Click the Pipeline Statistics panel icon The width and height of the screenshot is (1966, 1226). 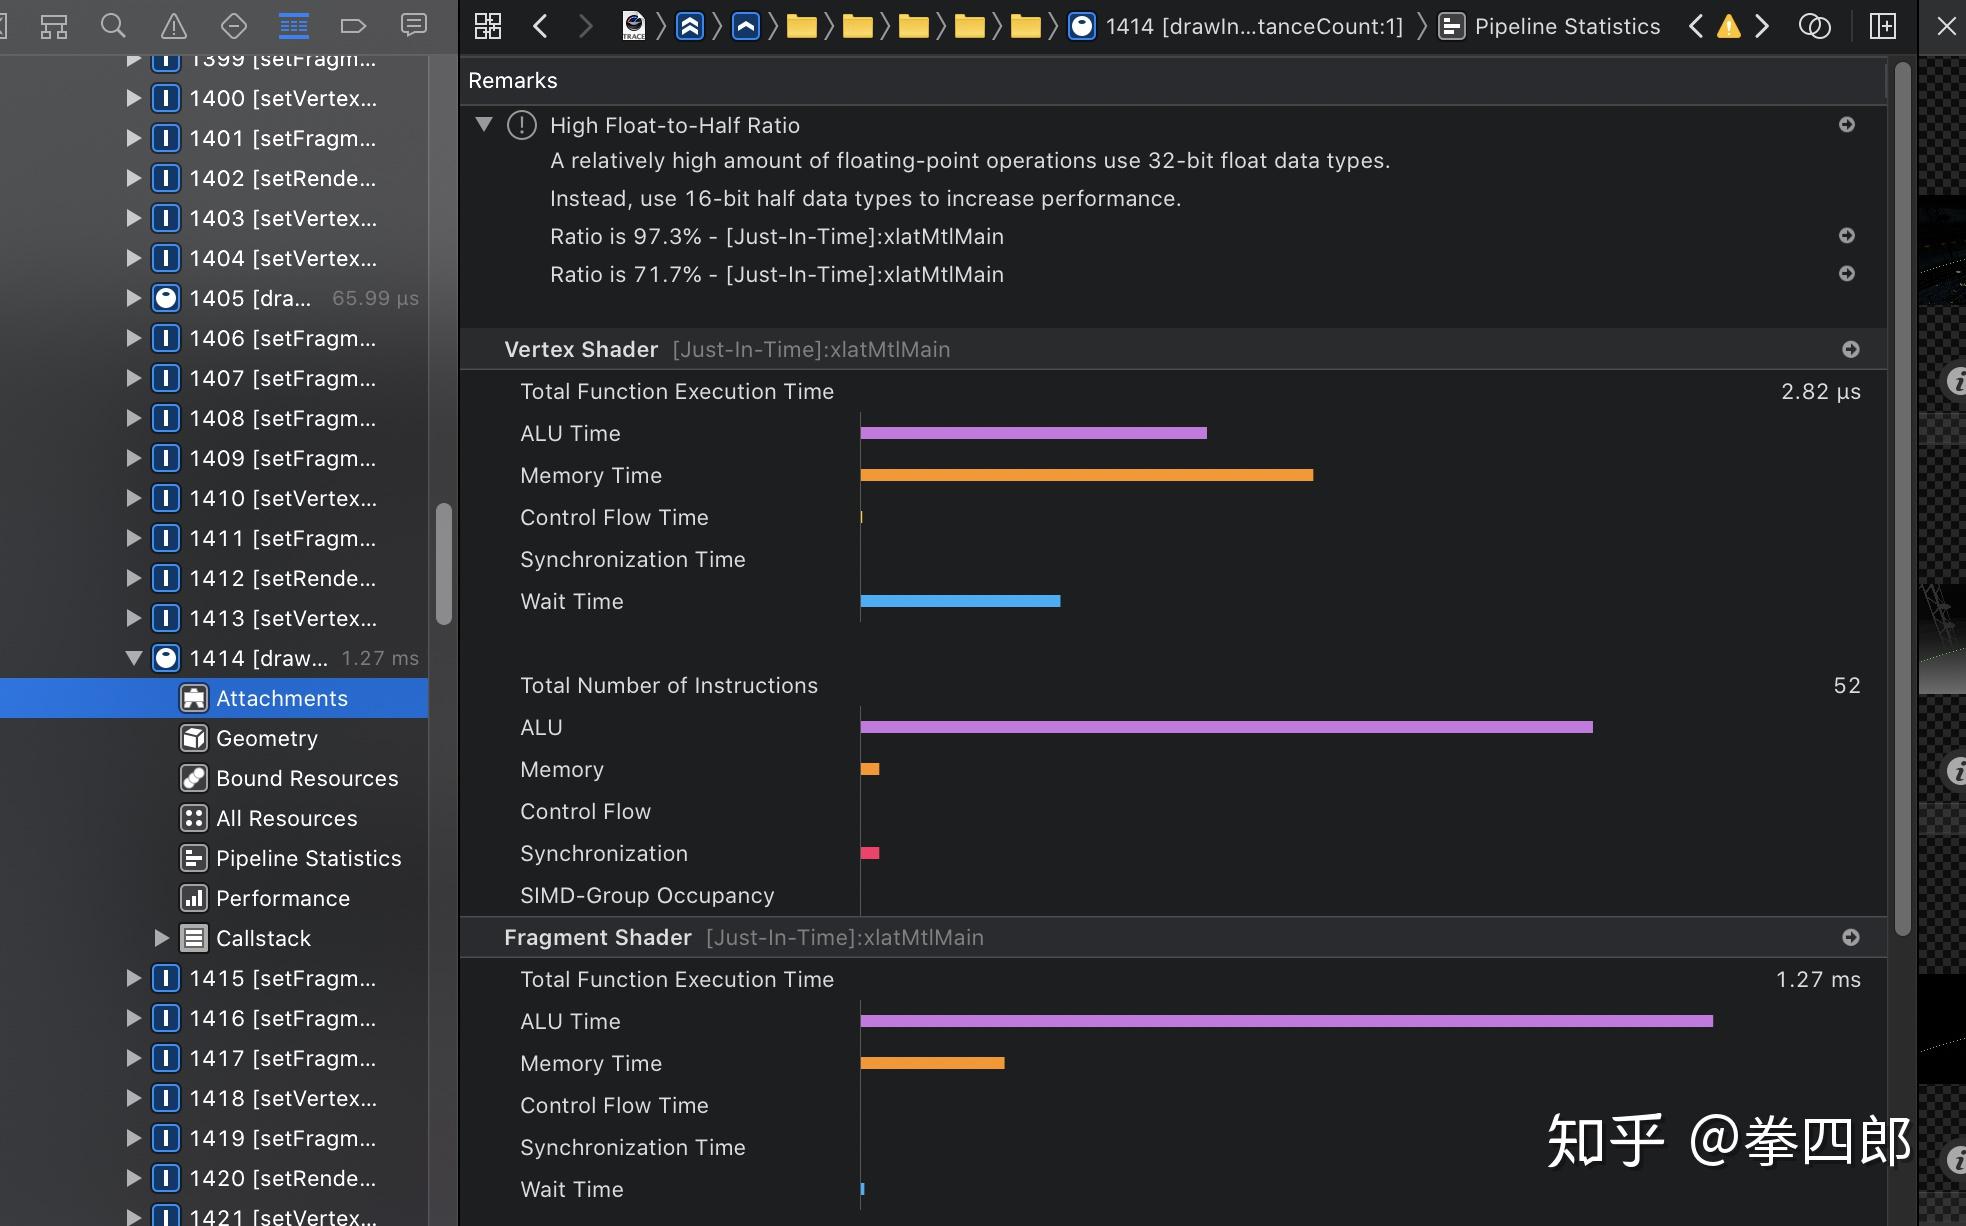pos(191,857)
